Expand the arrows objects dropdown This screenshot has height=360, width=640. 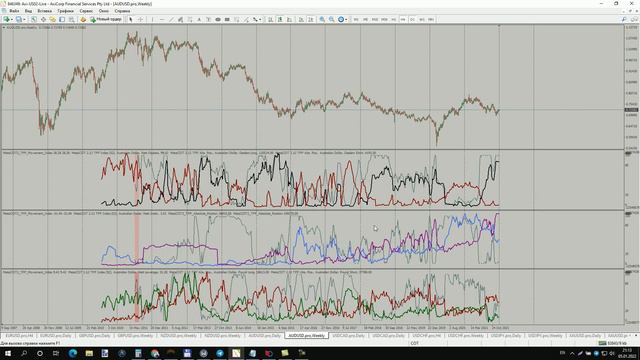point(260,19)
